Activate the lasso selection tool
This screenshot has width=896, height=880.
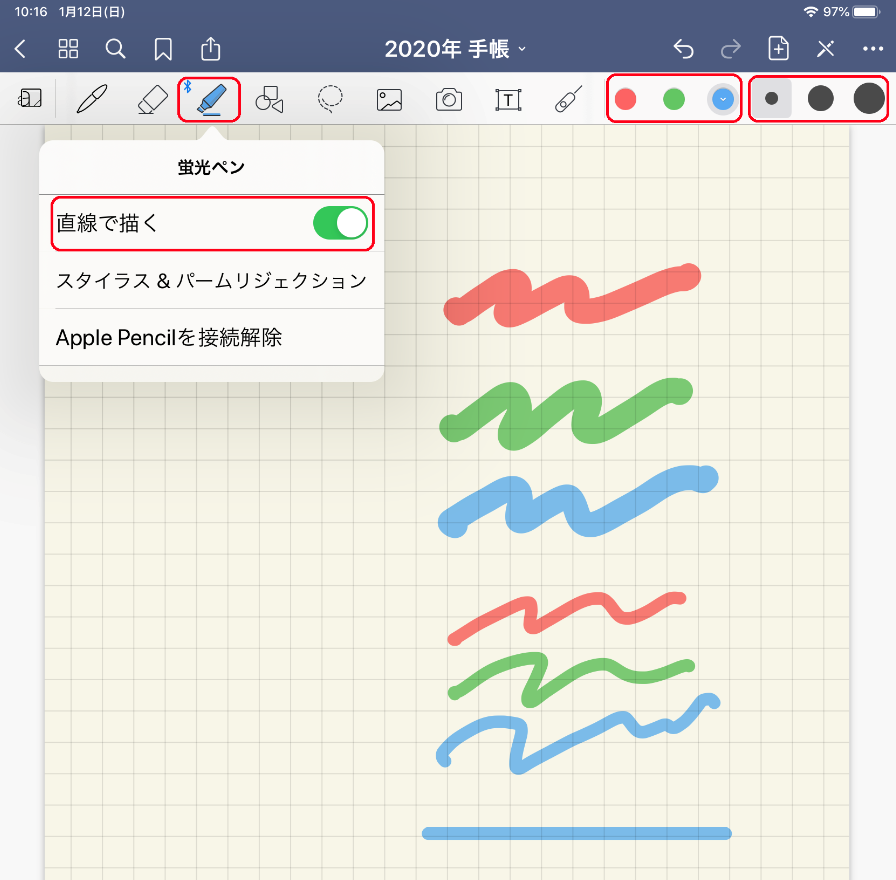click(x=330, y=99)
